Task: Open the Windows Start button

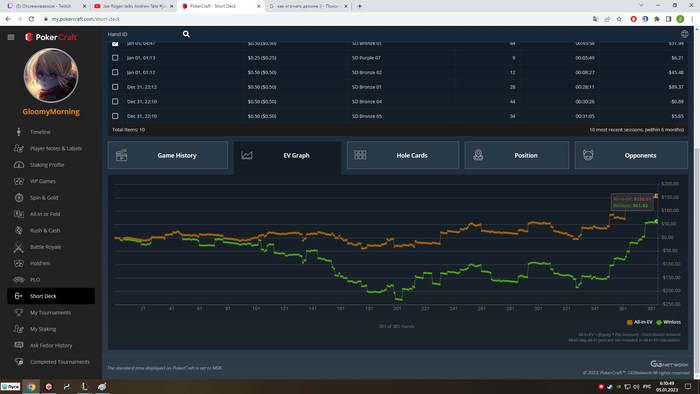Action: click(10, 387)
